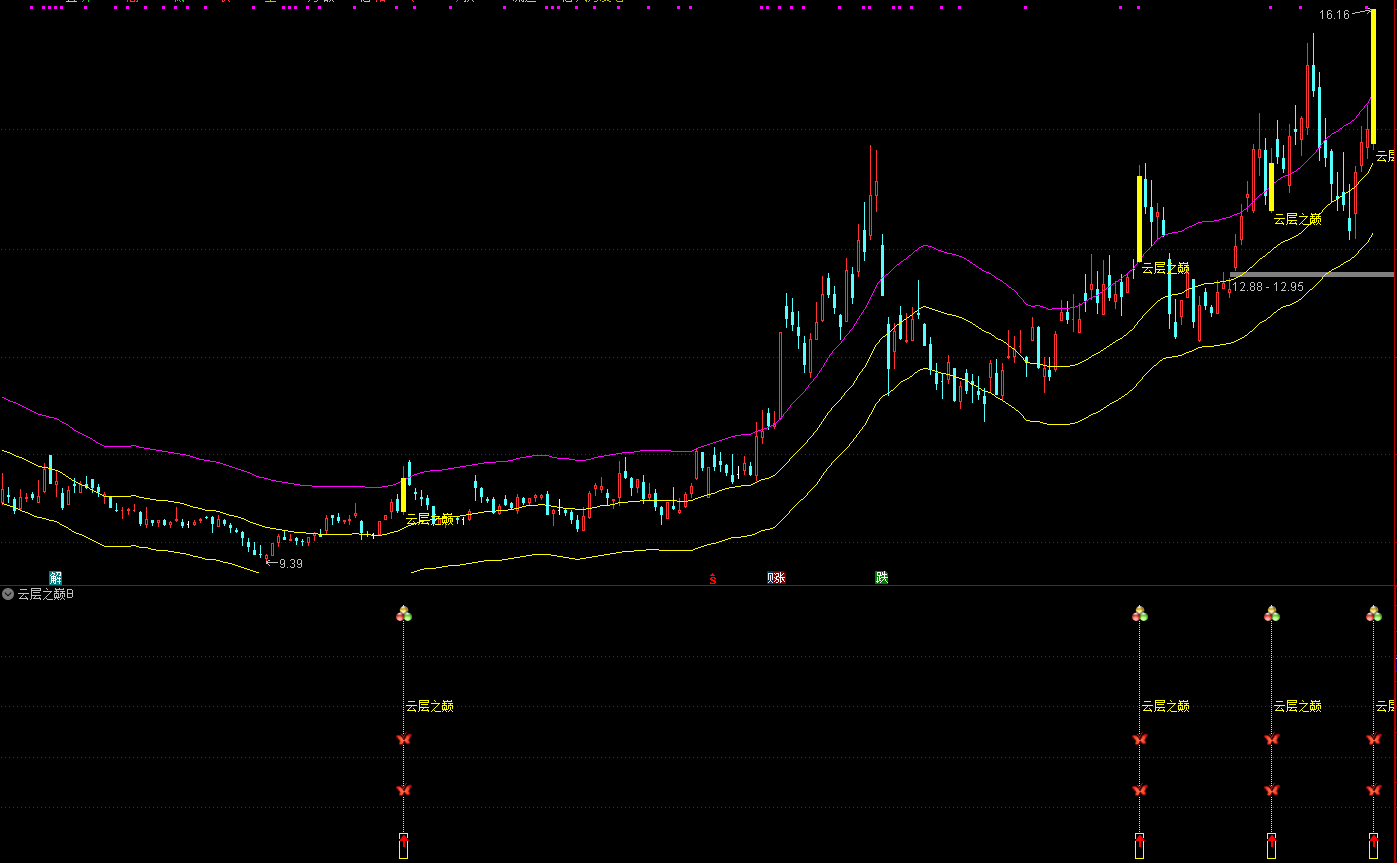Click the yellow signal bar left of 9.39 rally
Image resolution: width=1397 pixels, height=863 pixels.
[403, 495]
